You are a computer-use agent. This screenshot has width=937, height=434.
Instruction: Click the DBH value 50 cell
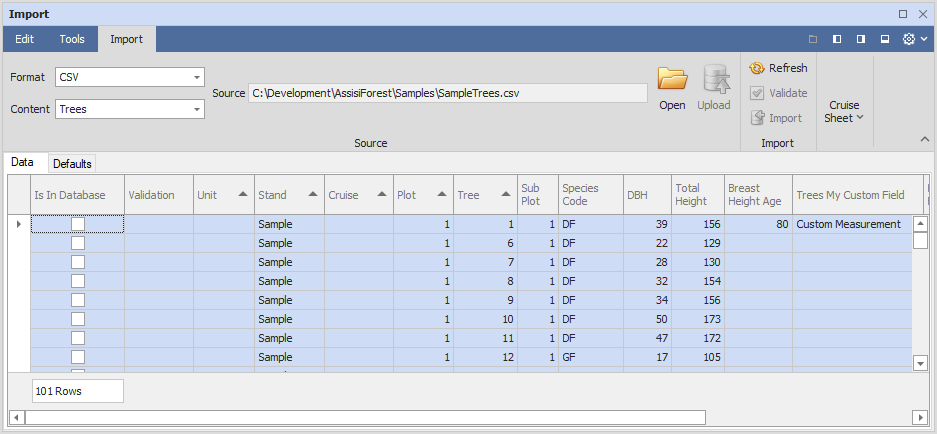pyautogui.click(x=647, y=319)
